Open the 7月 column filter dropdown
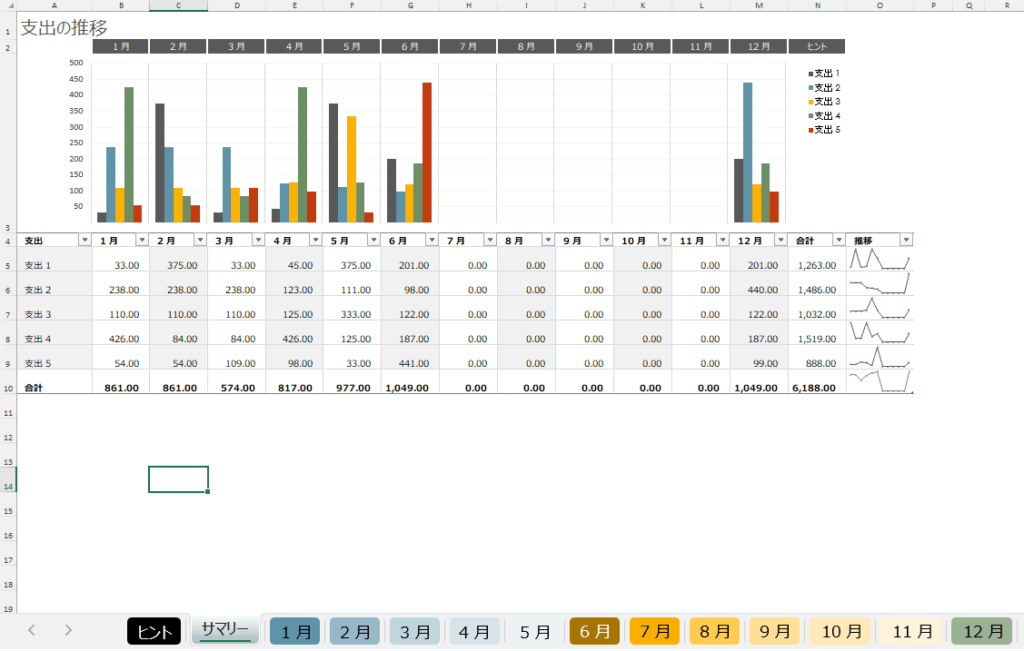 click(490, 240)
